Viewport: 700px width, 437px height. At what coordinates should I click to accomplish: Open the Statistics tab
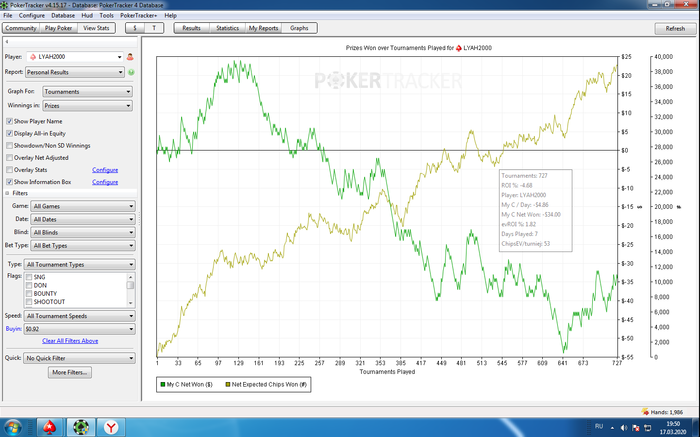coord(227,28)
